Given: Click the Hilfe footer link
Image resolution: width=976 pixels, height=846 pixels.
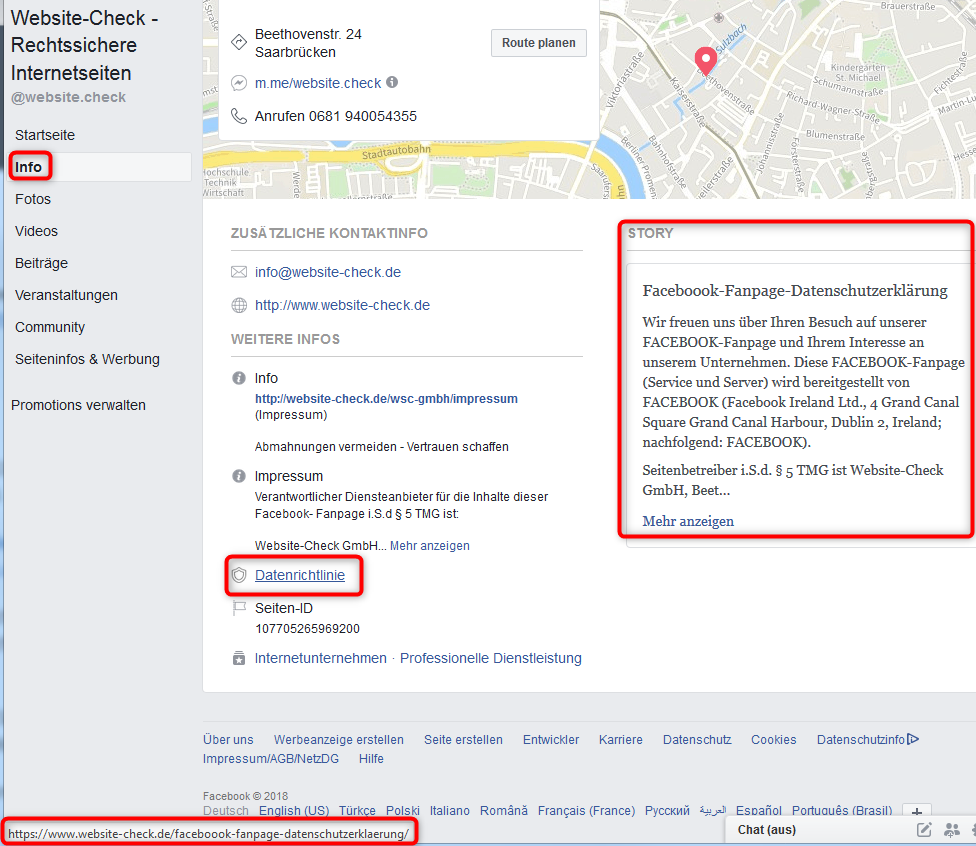Looking at the screenshot, I should [x=371, y=759].
